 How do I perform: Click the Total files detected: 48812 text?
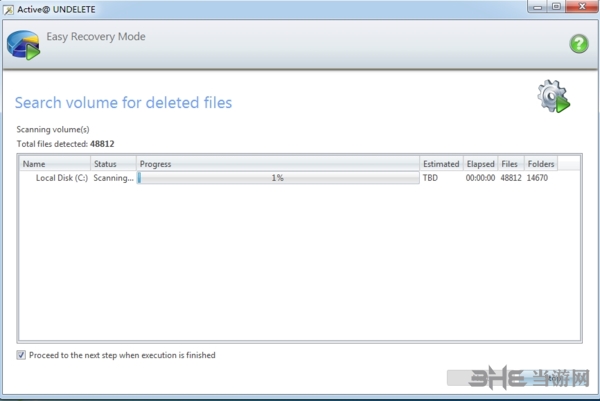pyautogui.click(x=65, y=144)
